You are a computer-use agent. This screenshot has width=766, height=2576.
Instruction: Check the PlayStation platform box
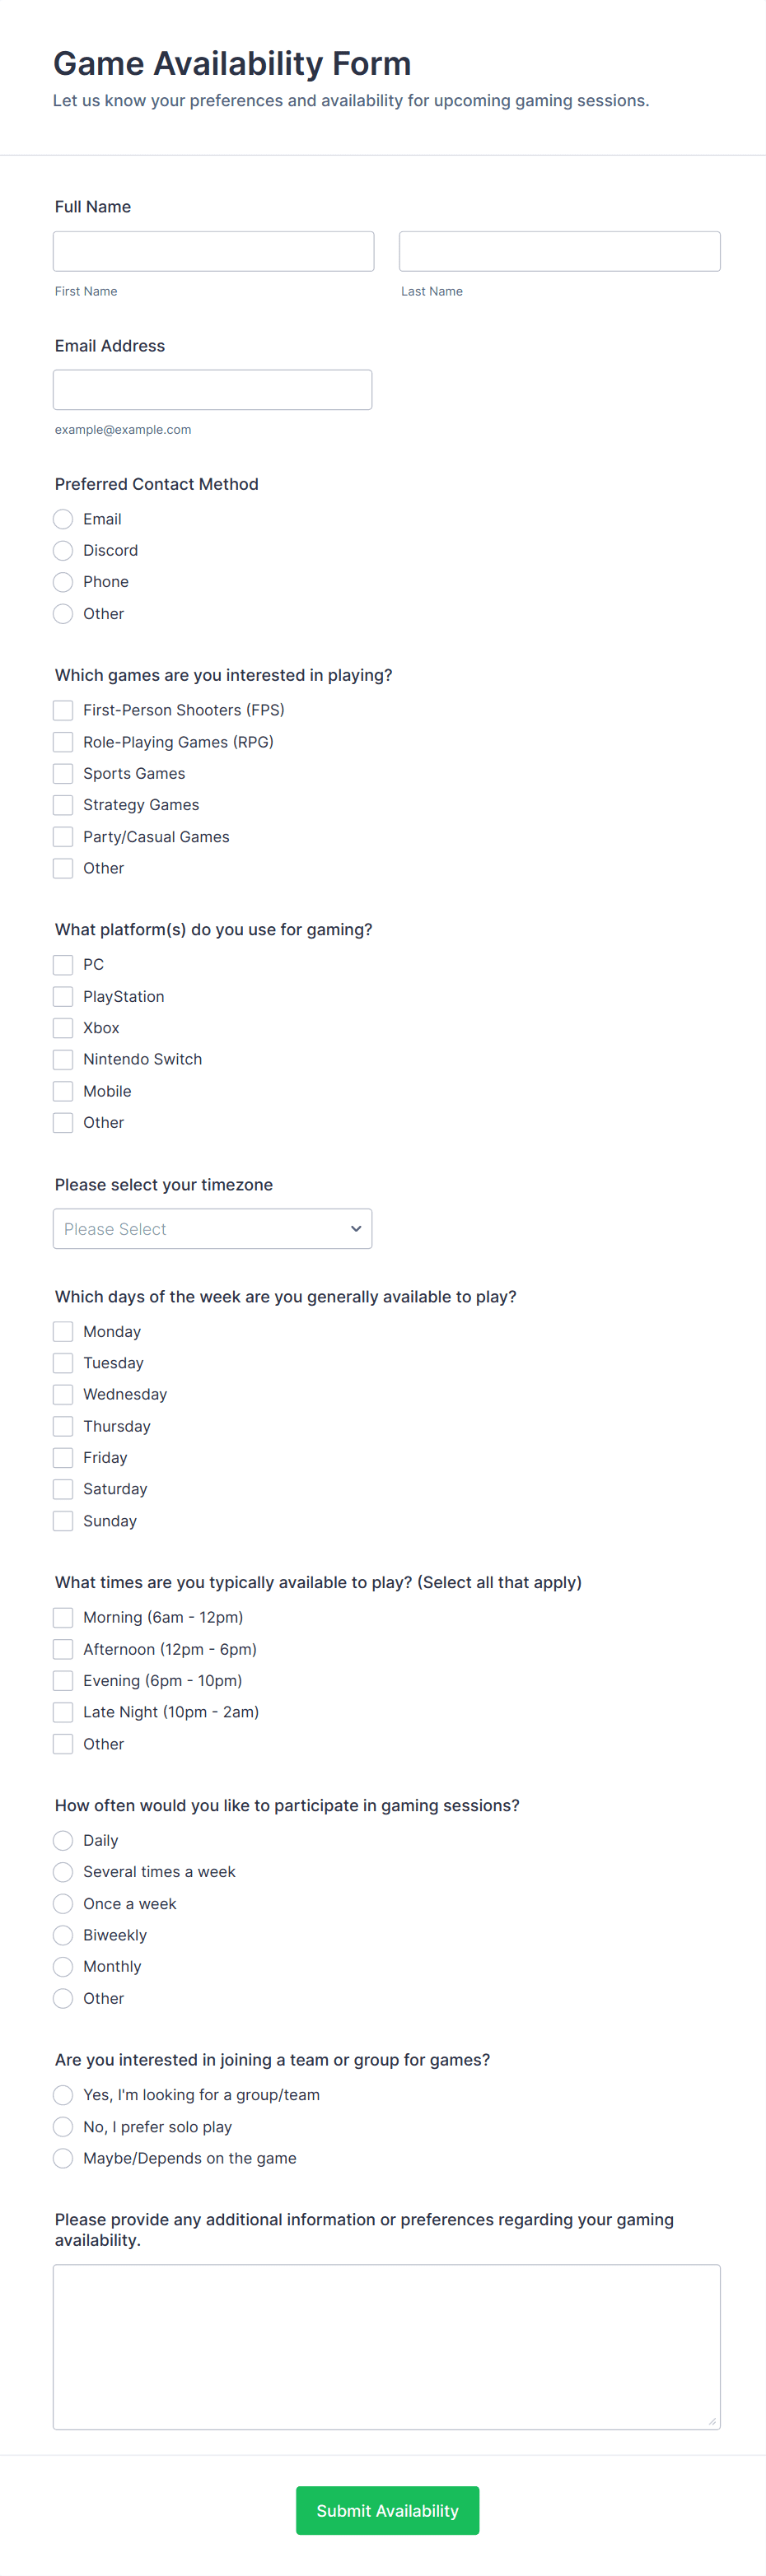(x=63, y=996)
